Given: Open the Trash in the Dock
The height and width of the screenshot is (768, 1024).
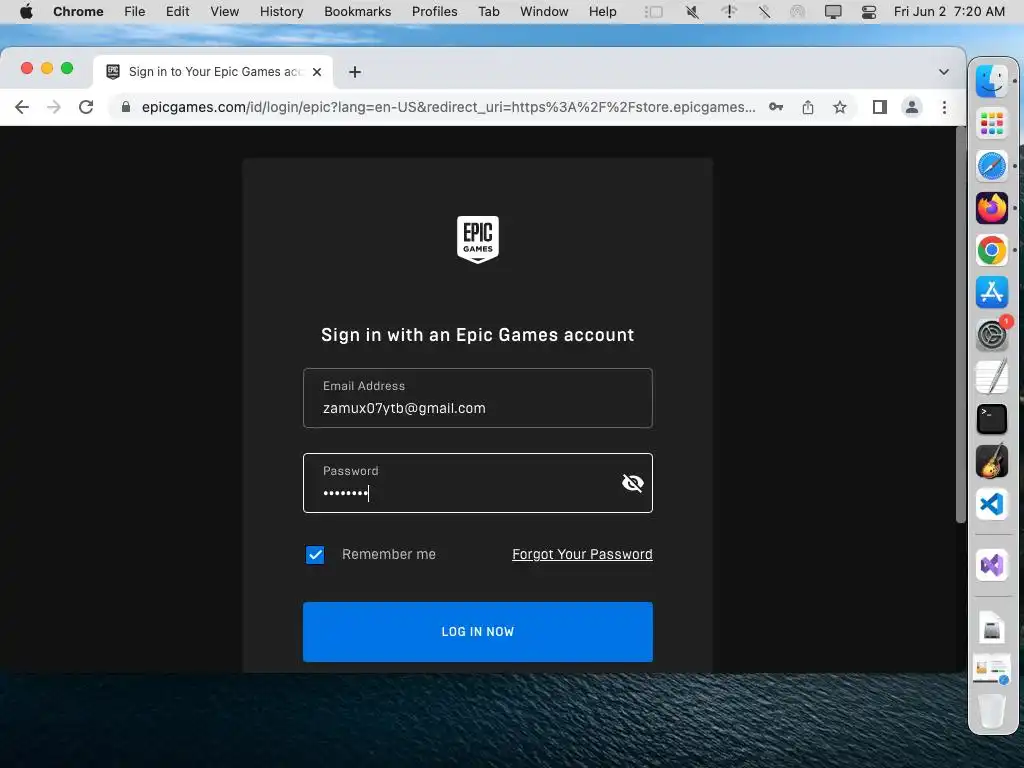Looking at the screenshot, I should click(991, 711).
